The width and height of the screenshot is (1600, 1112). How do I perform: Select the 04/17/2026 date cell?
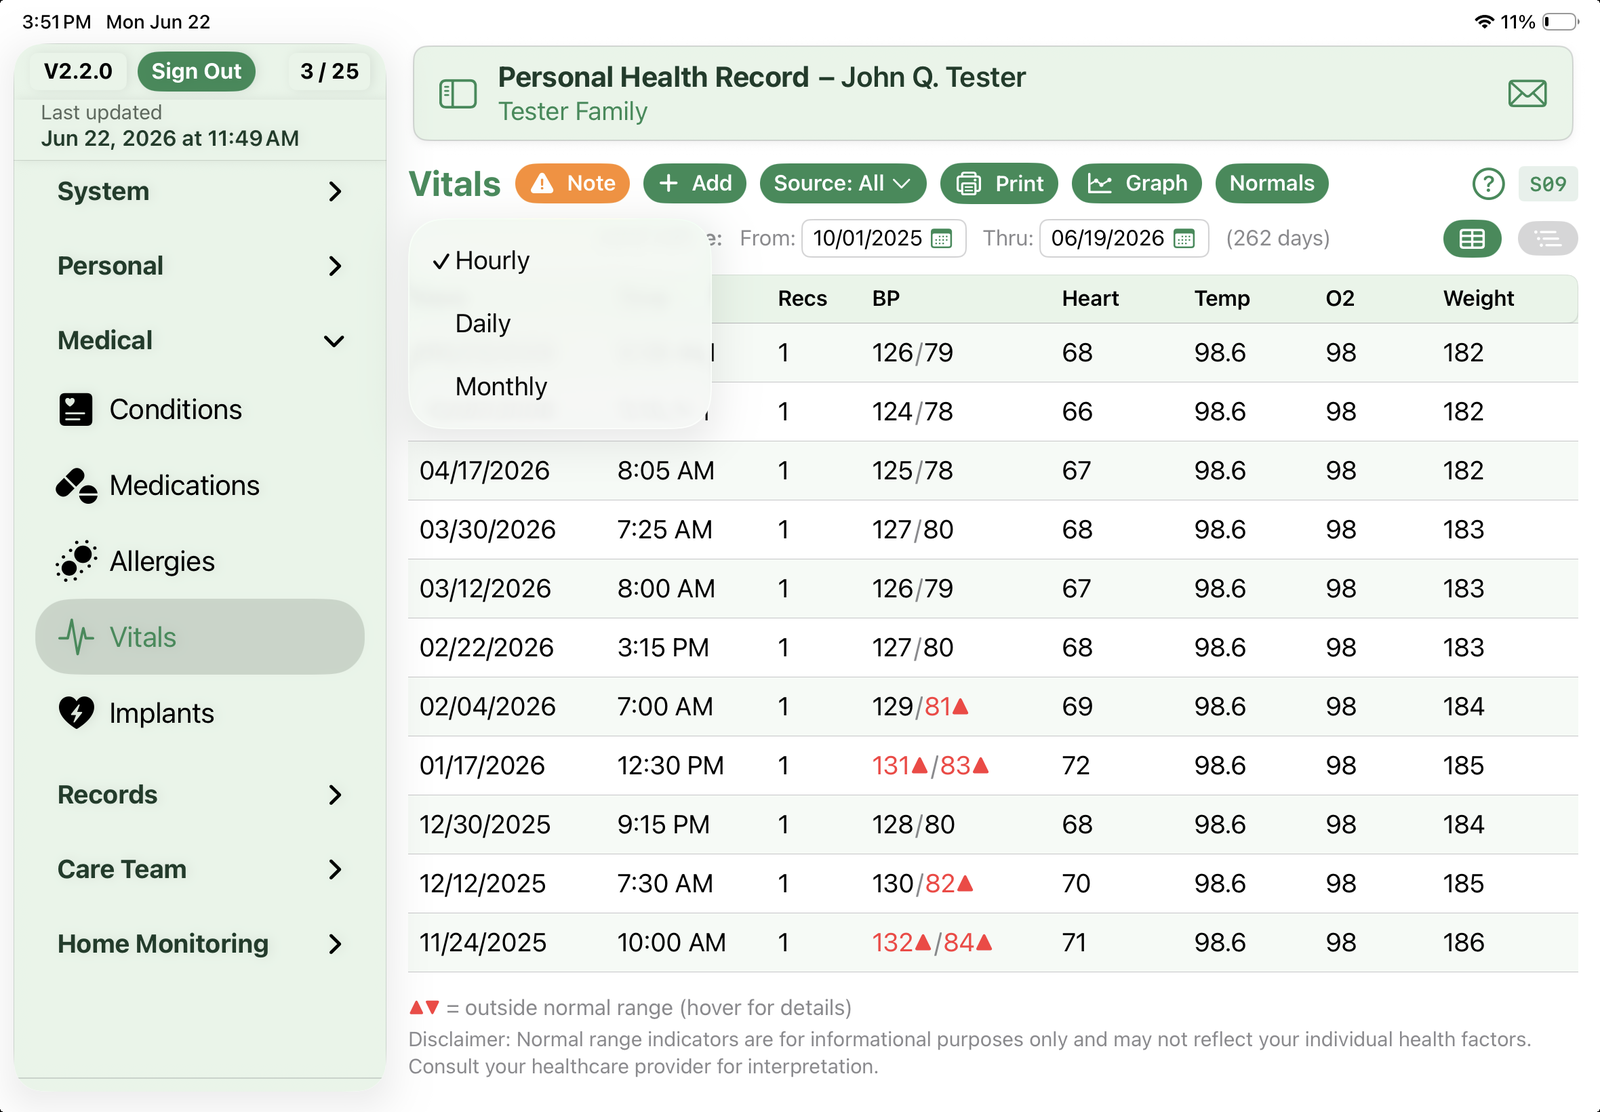[484, 471]
